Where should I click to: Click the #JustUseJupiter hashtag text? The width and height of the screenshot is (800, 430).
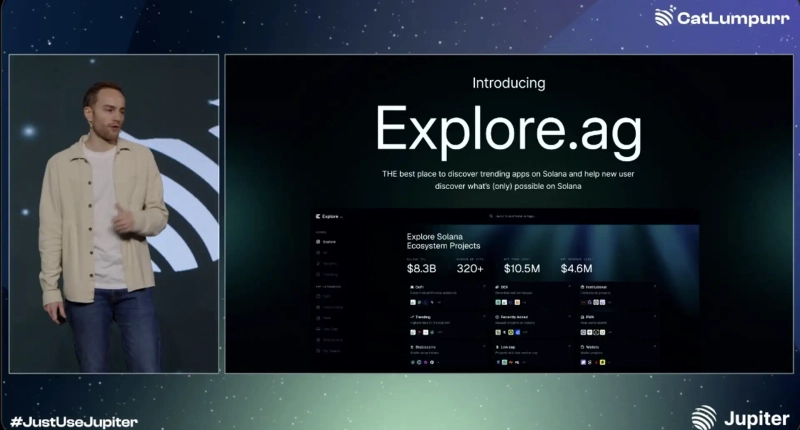click(74, 421)
